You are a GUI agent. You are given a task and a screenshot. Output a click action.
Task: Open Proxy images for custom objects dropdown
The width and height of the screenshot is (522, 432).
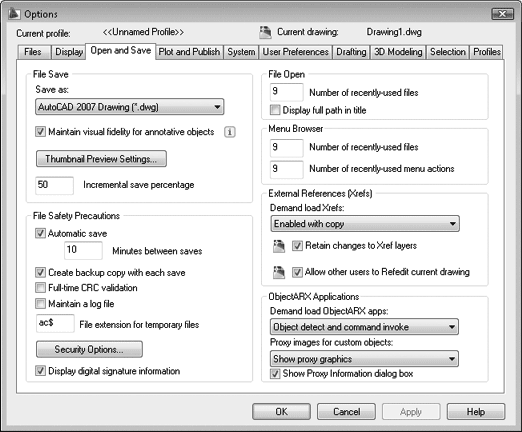364,359
